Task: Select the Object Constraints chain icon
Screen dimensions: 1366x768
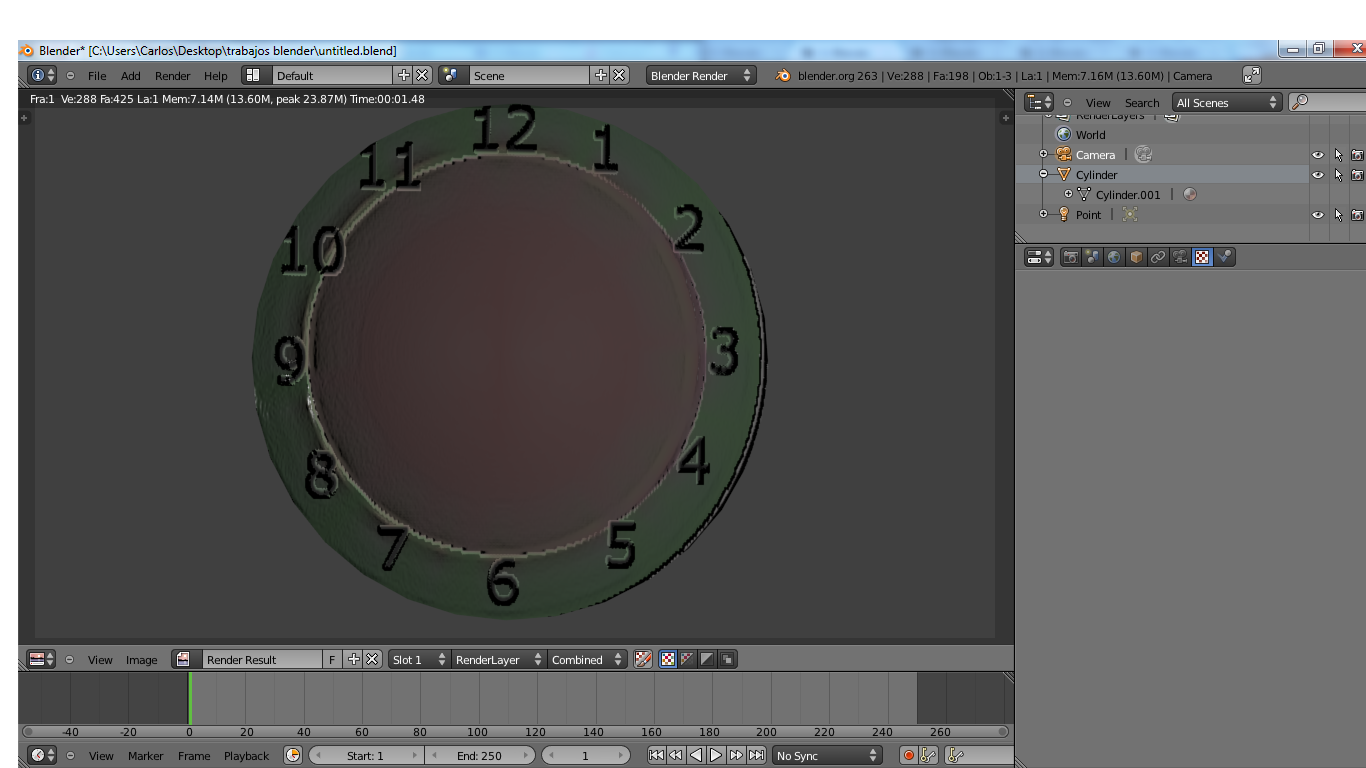Action: [x=1158, y=257]
